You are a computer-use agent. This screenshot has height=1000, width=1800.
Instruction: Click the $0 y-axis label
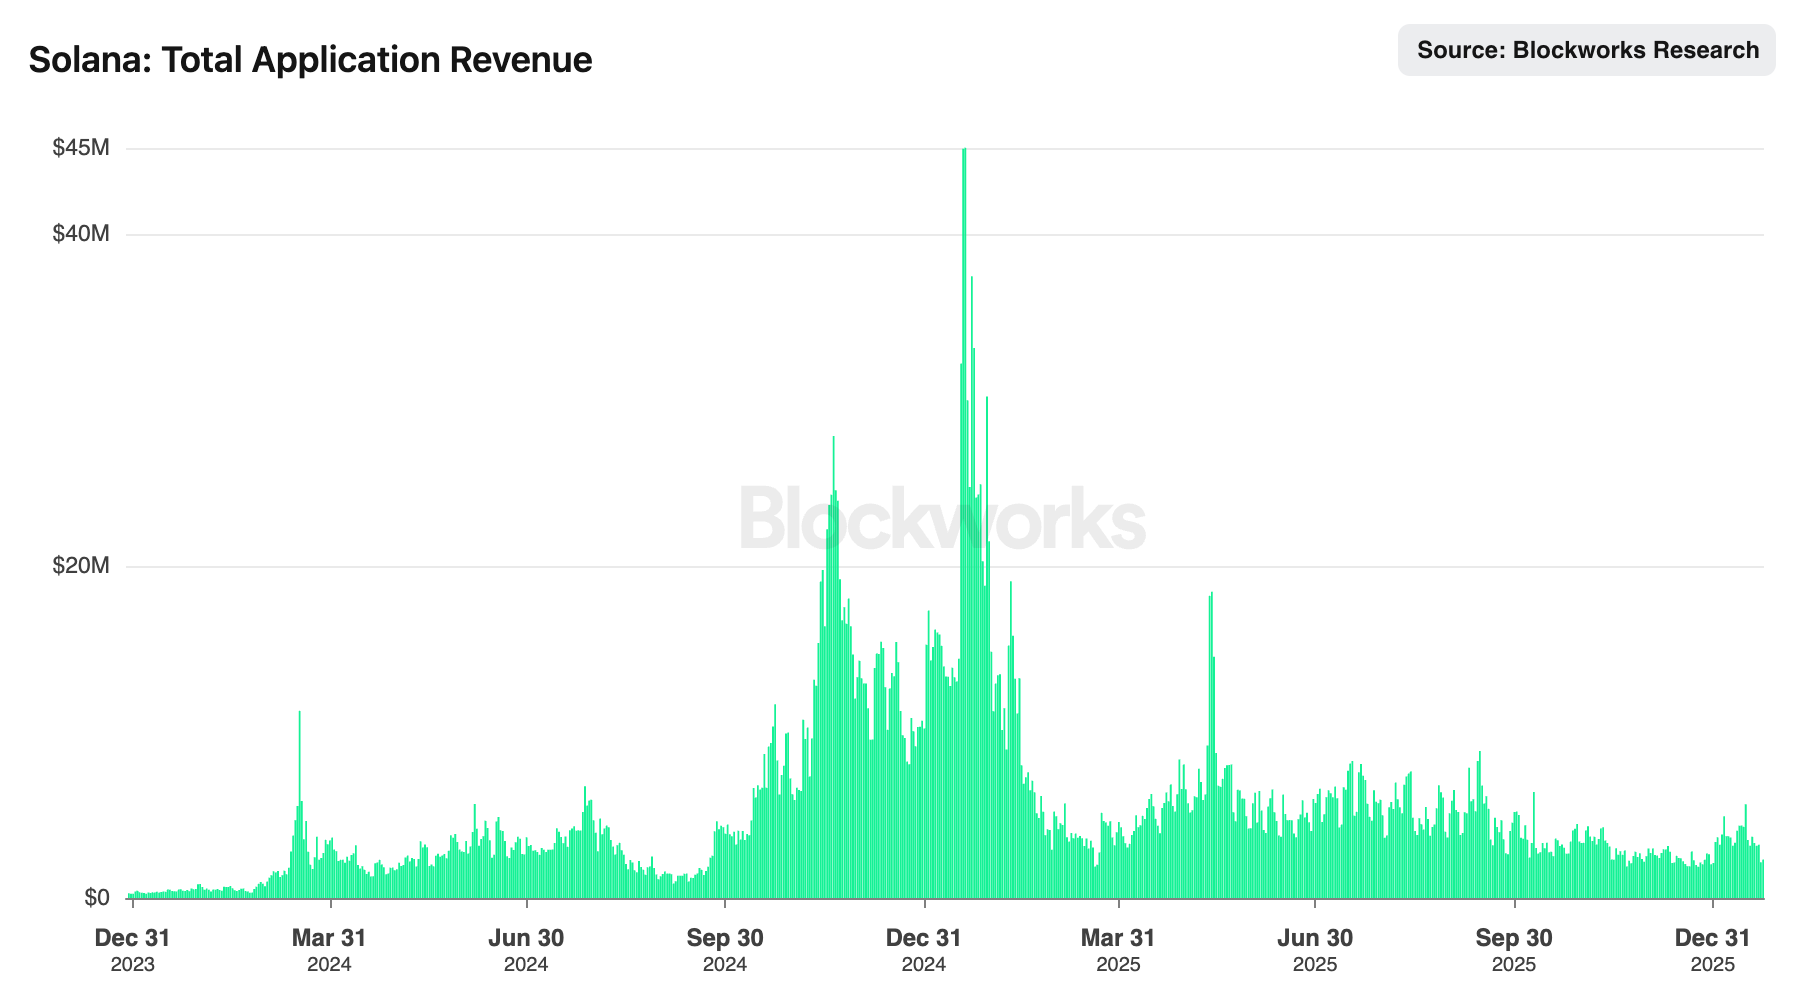click(x=97, y=898)
